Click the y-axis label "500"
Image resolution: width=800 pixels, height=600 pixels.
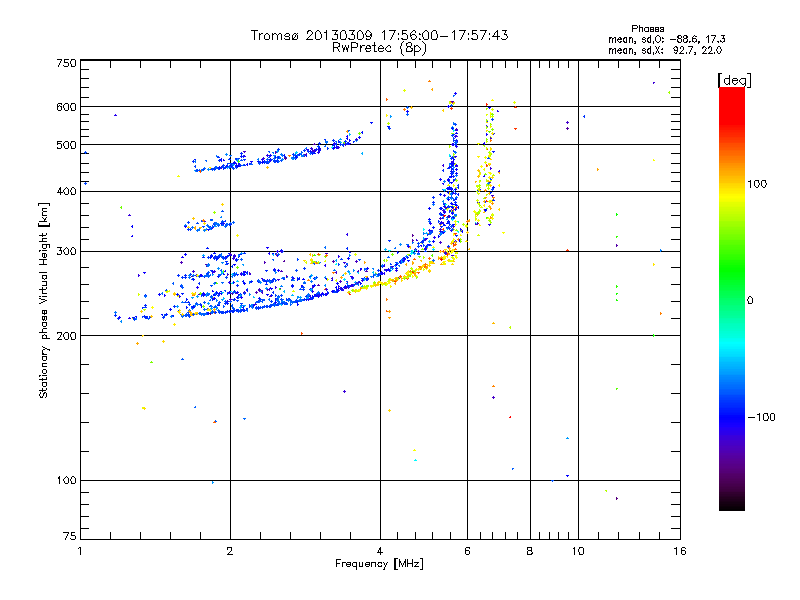(x=66, y=145)
